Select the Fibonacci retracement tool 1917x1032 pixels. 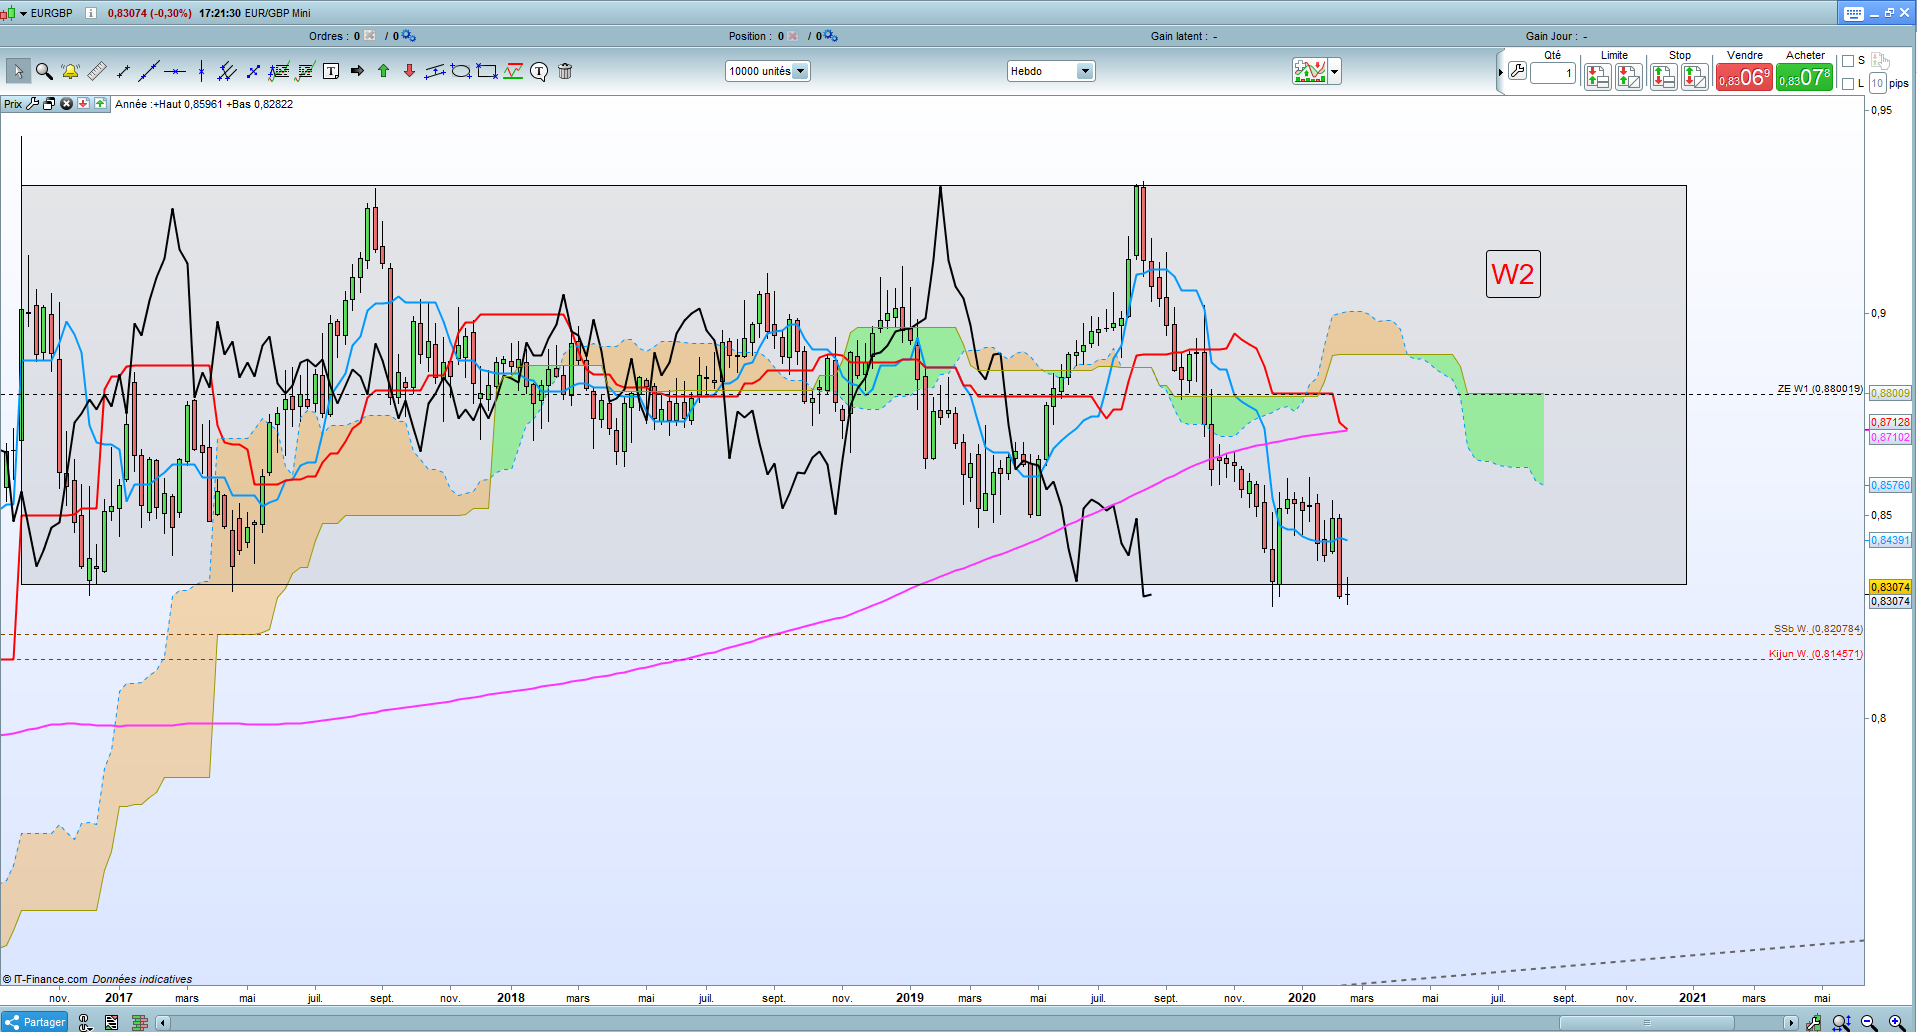coord(279,71)
